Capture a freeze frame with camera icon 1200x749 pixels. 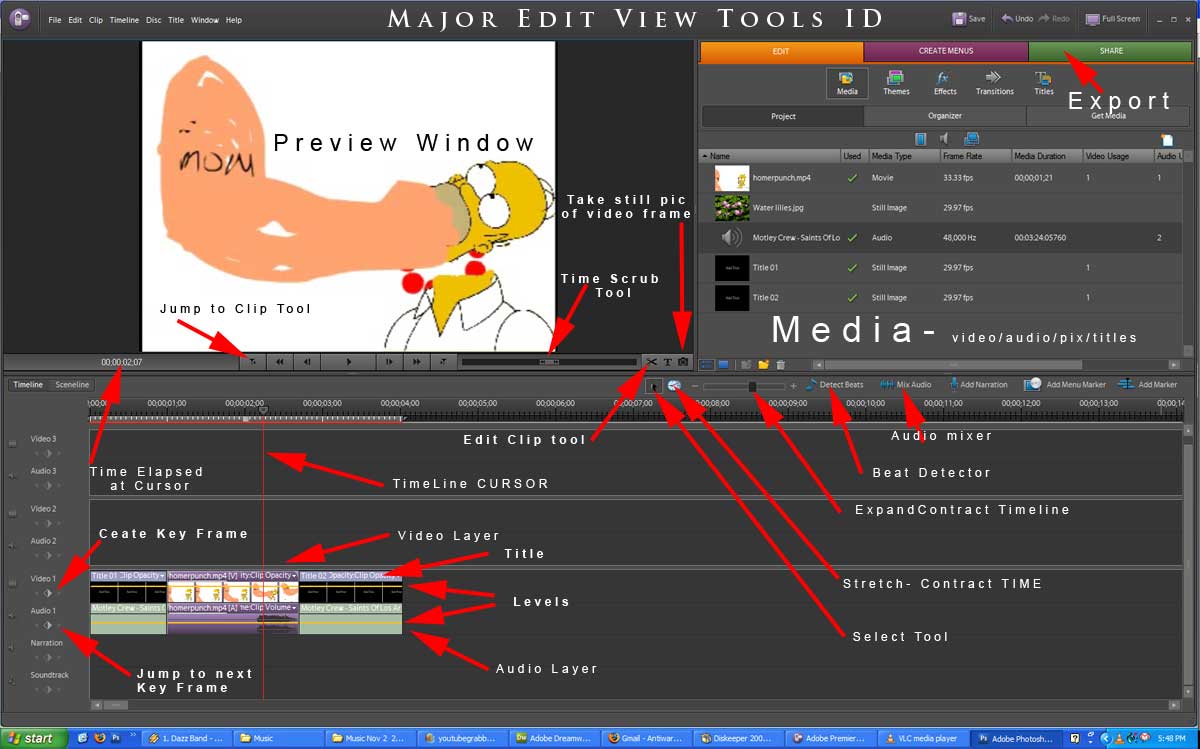(683, 361)
